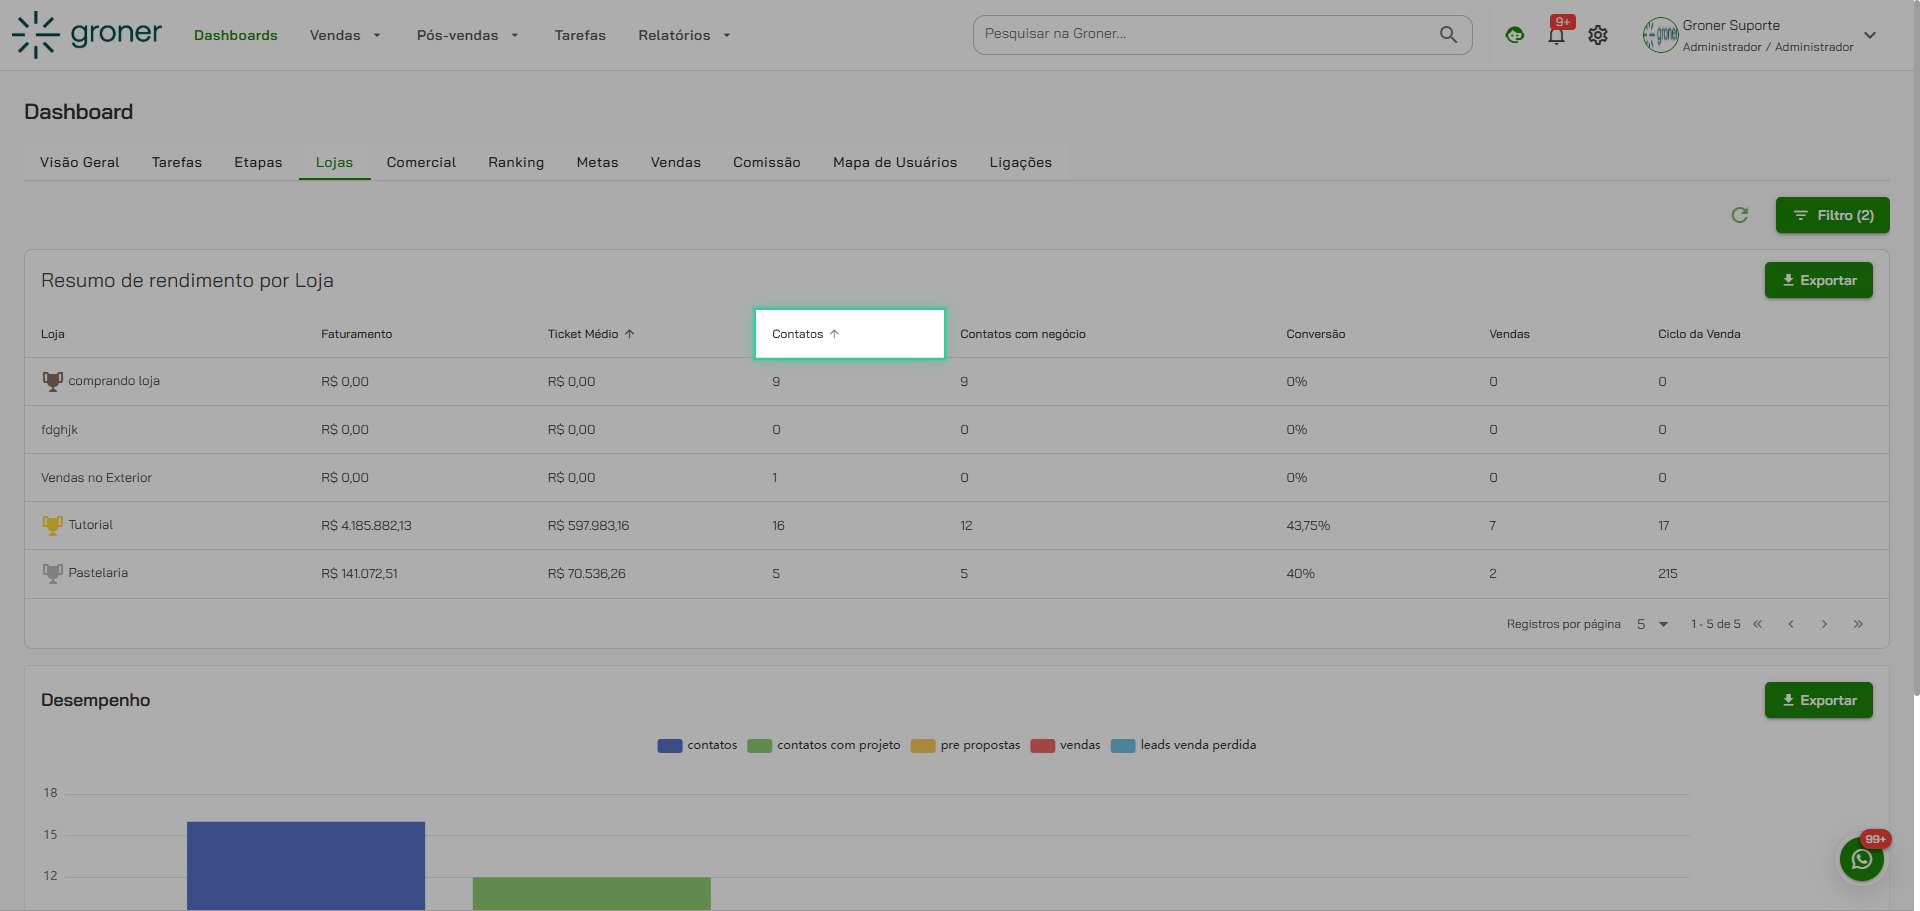Switch to Mapa de Usuários tab
Viewport: 1920px width, 911px height.
click(x=895, y=162)
